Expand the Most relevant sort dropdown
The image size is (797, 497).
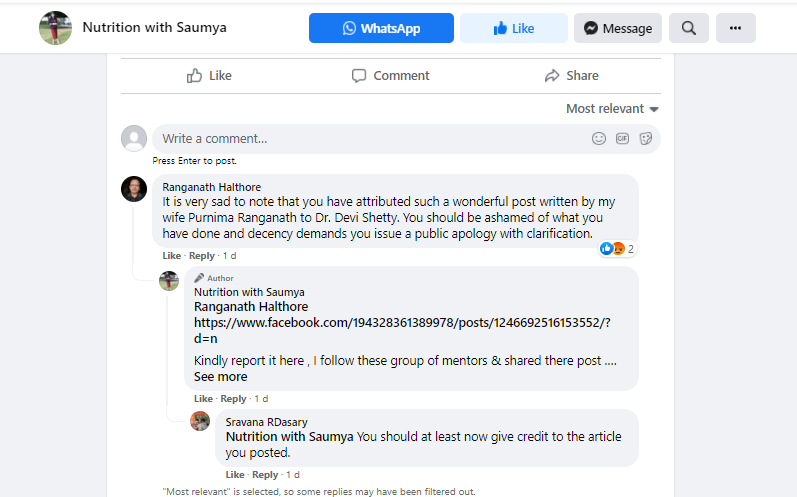click(612, 108)
